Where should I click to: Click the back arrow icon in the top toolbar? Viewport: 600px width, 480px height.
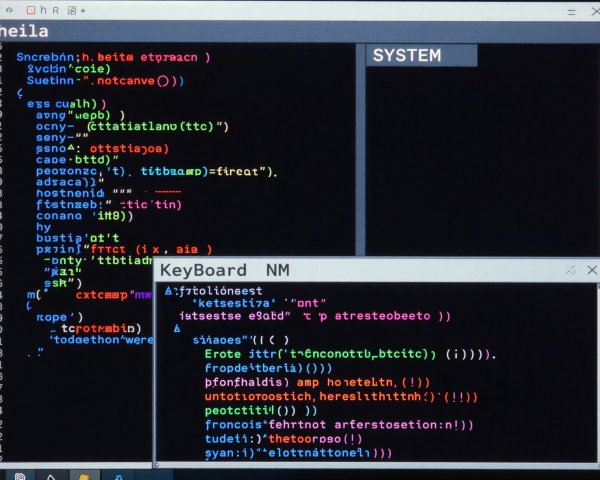click(x=9, y=10)
